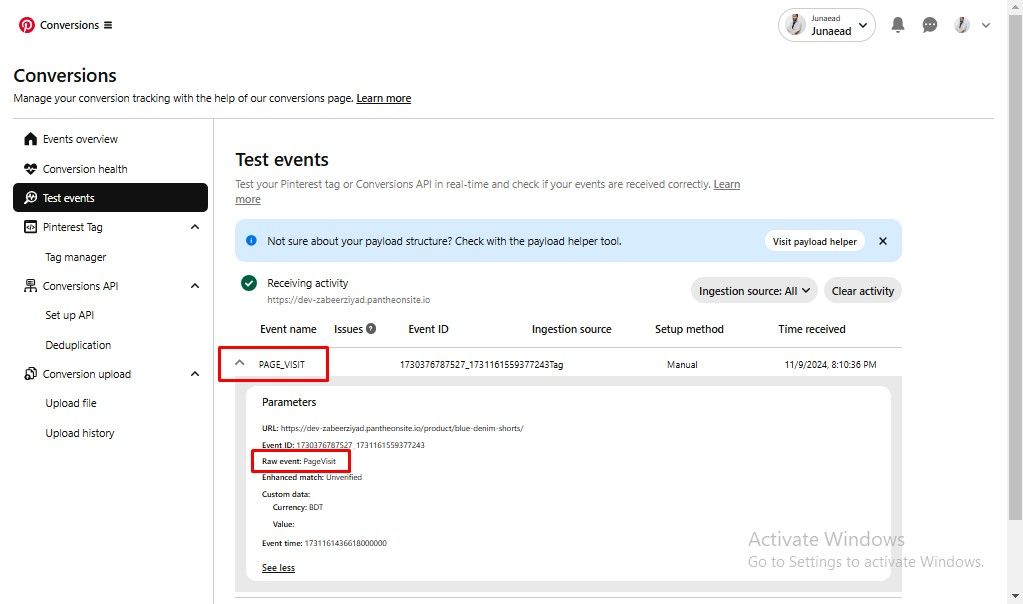
Task: Click the green Receiving activity checkmark icon
Action: (249, 283)
